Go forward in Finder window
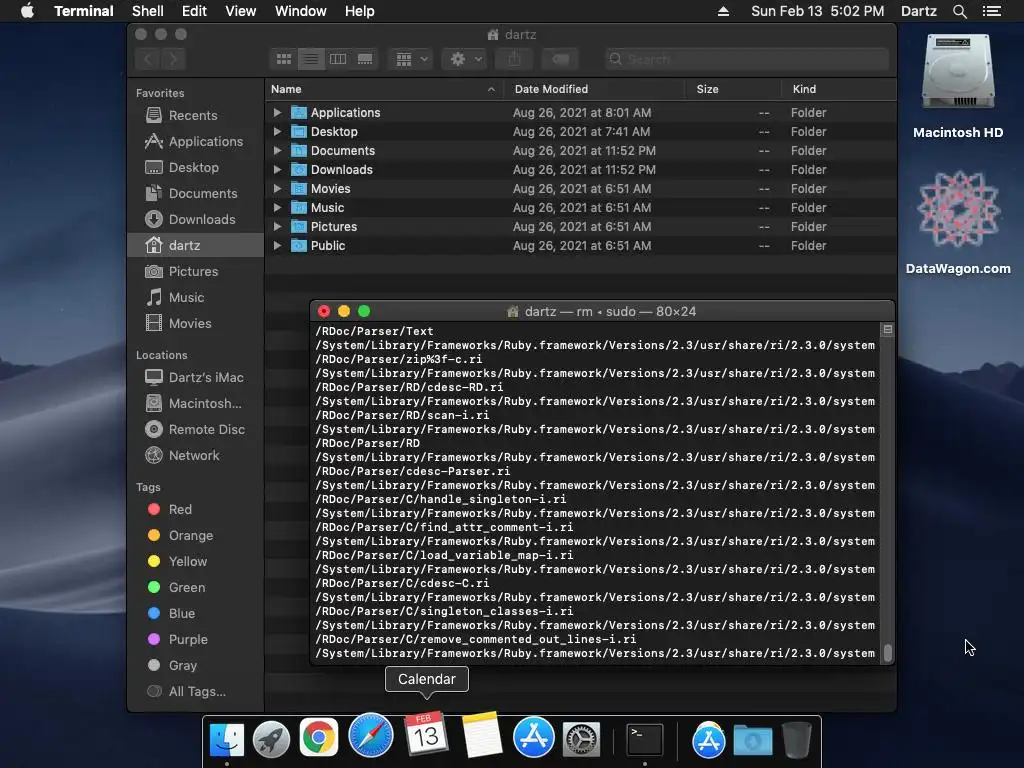Image resolution: width=1024 pixels, height=768 pixels. click(173, 59)
